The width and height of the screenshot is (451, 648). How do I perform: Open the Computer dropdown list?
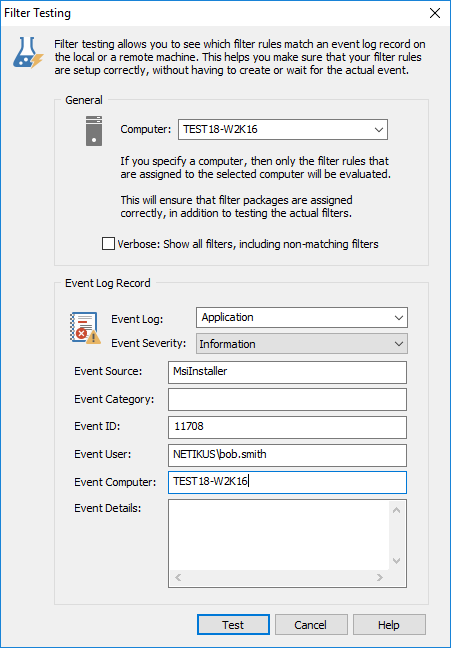(283, 130)
